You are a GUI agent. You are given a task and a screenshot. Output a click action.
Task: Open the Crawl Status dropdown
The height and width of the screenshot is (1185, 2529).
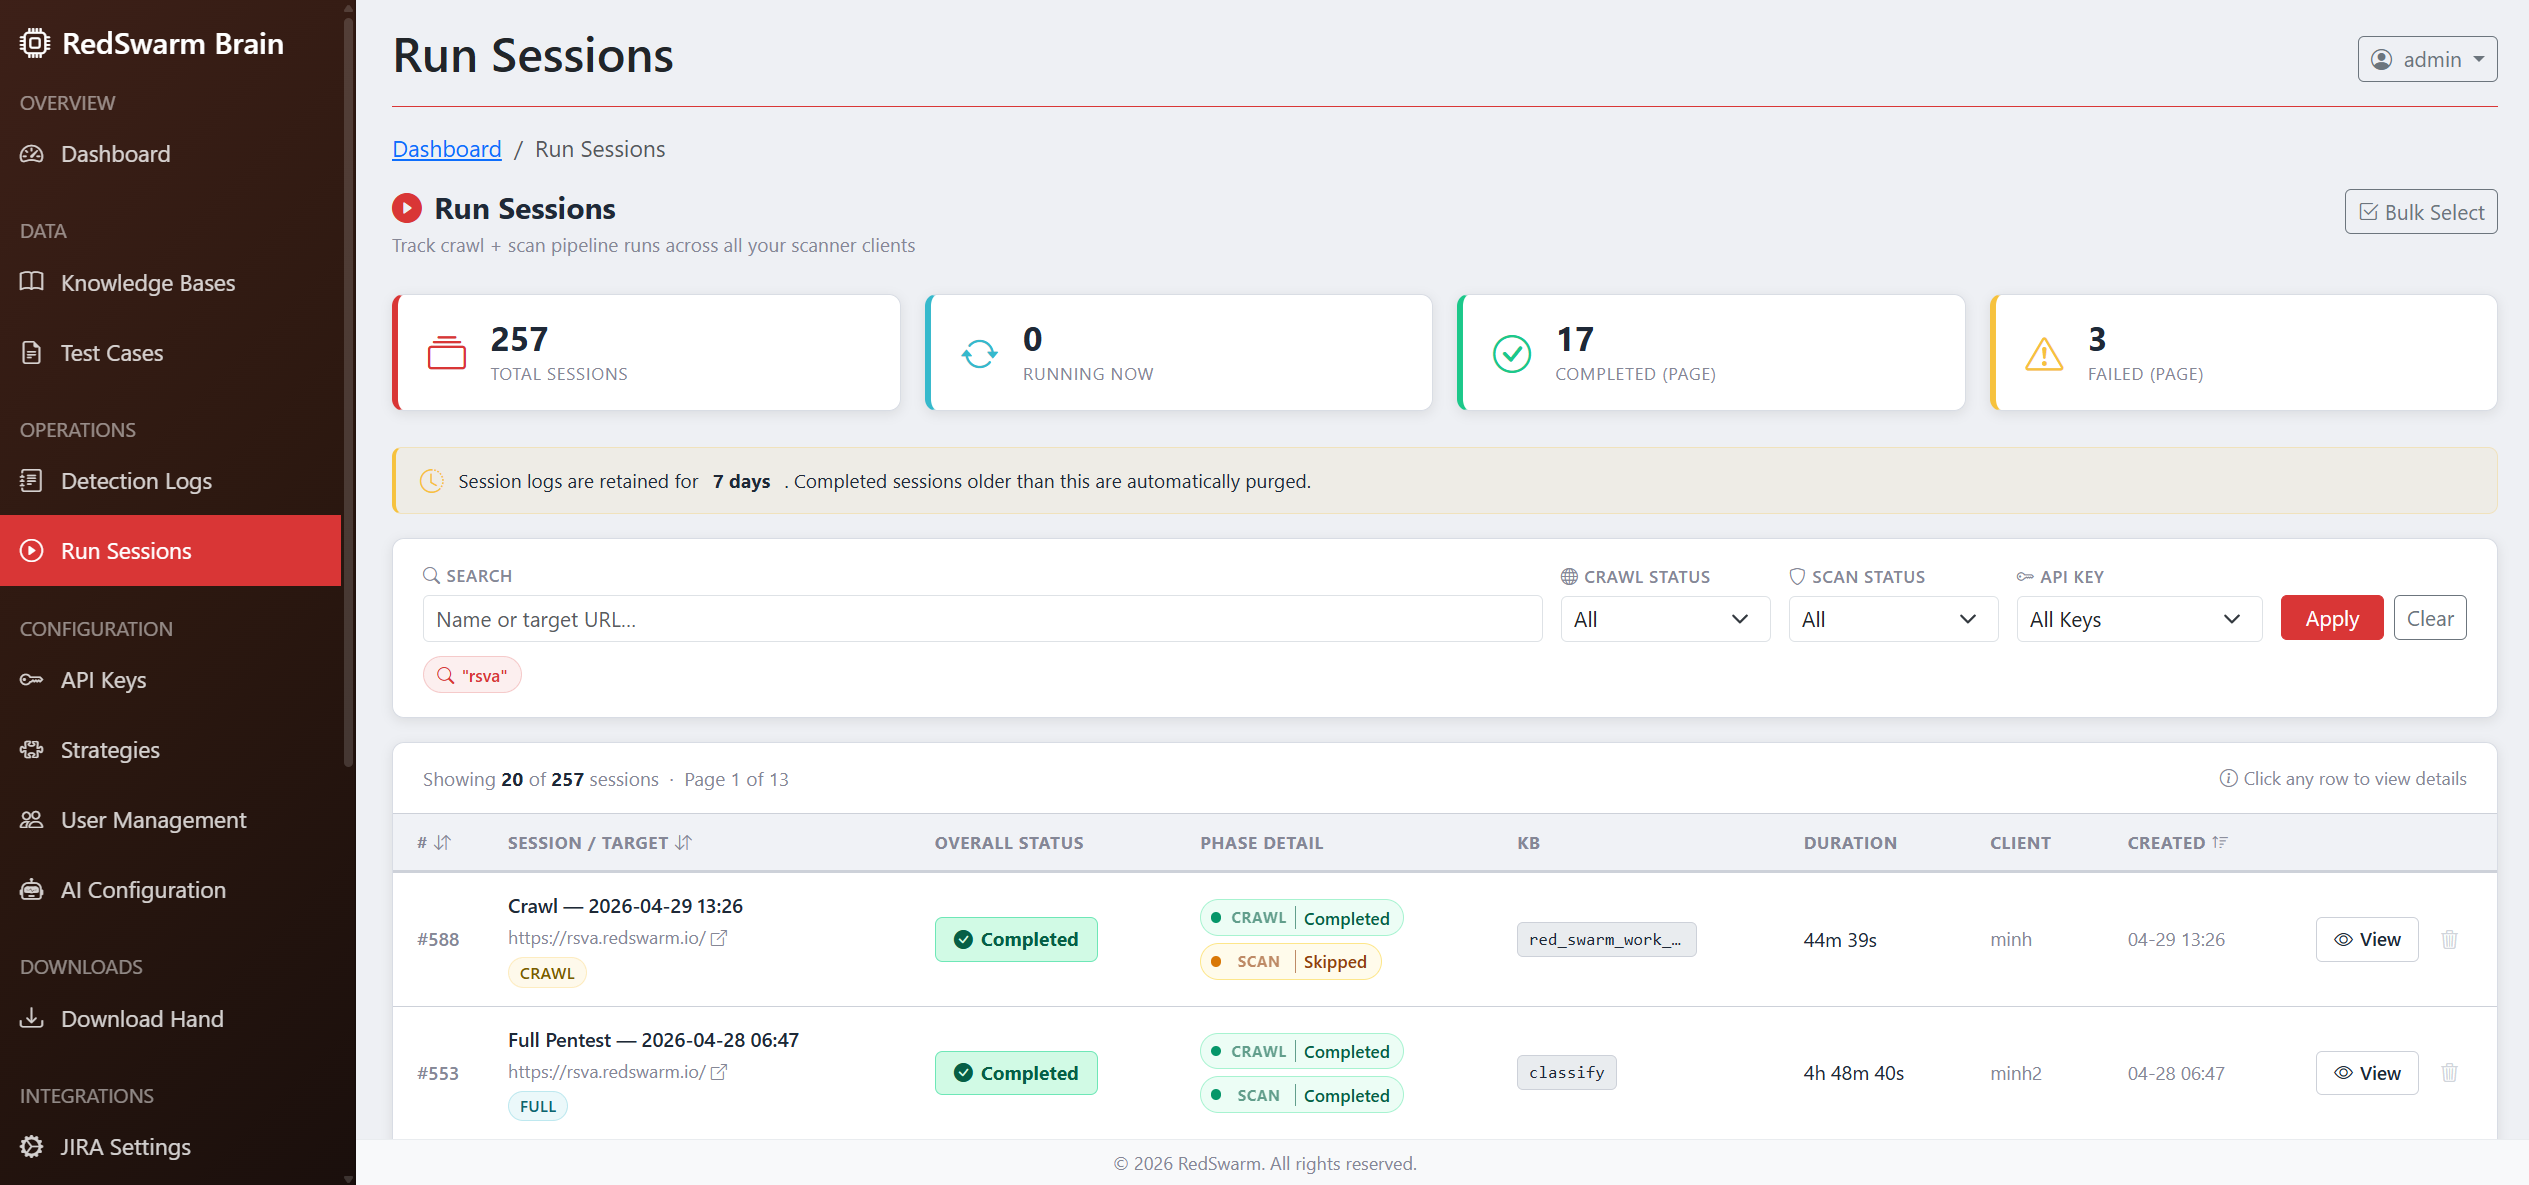pyautogui.click(x=1664, y=618)
